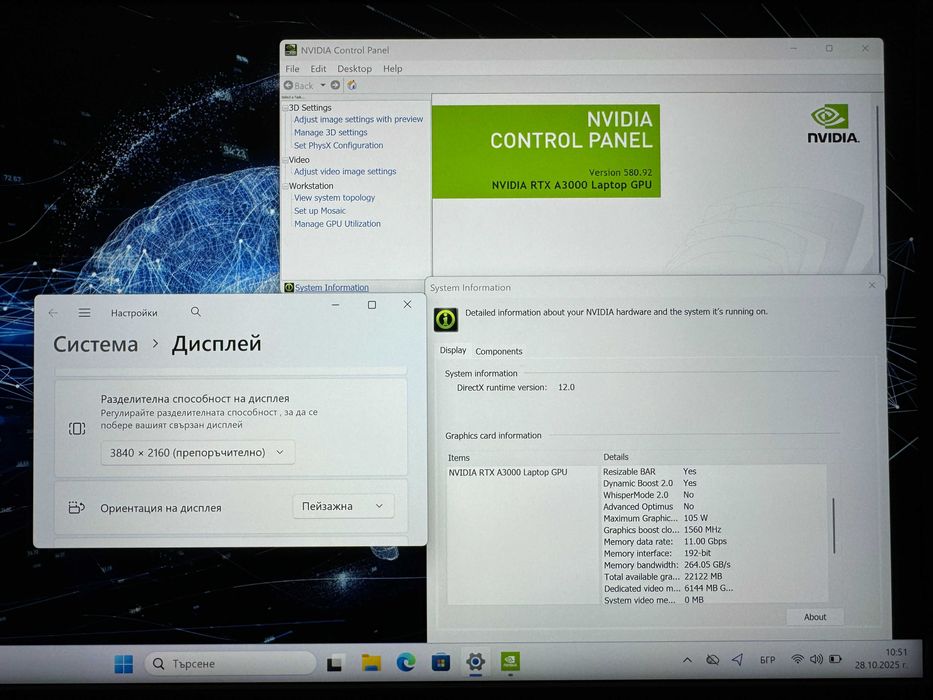Screen dimensions: 933x700
Task: Open File Explorer from the taskbar
Action: tap(371, 662)
